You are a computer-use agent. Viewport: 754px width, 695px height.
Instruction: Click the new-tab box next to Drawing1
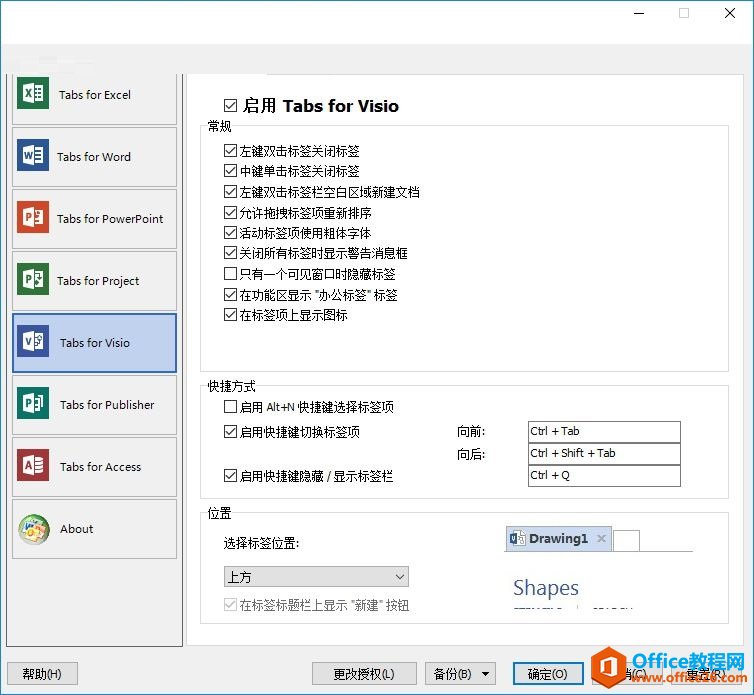click(627, 541)
